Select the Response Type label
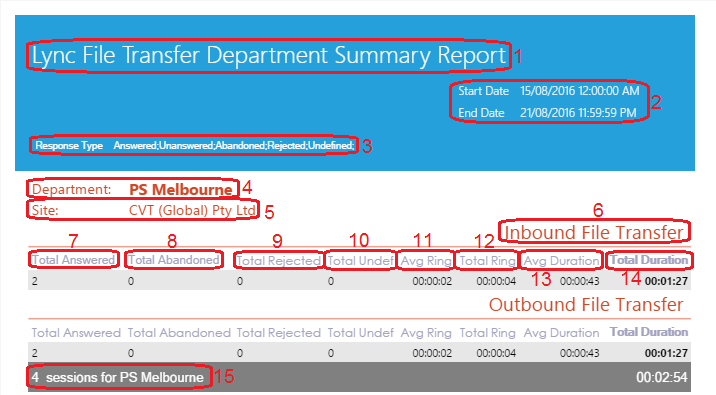 69,146
